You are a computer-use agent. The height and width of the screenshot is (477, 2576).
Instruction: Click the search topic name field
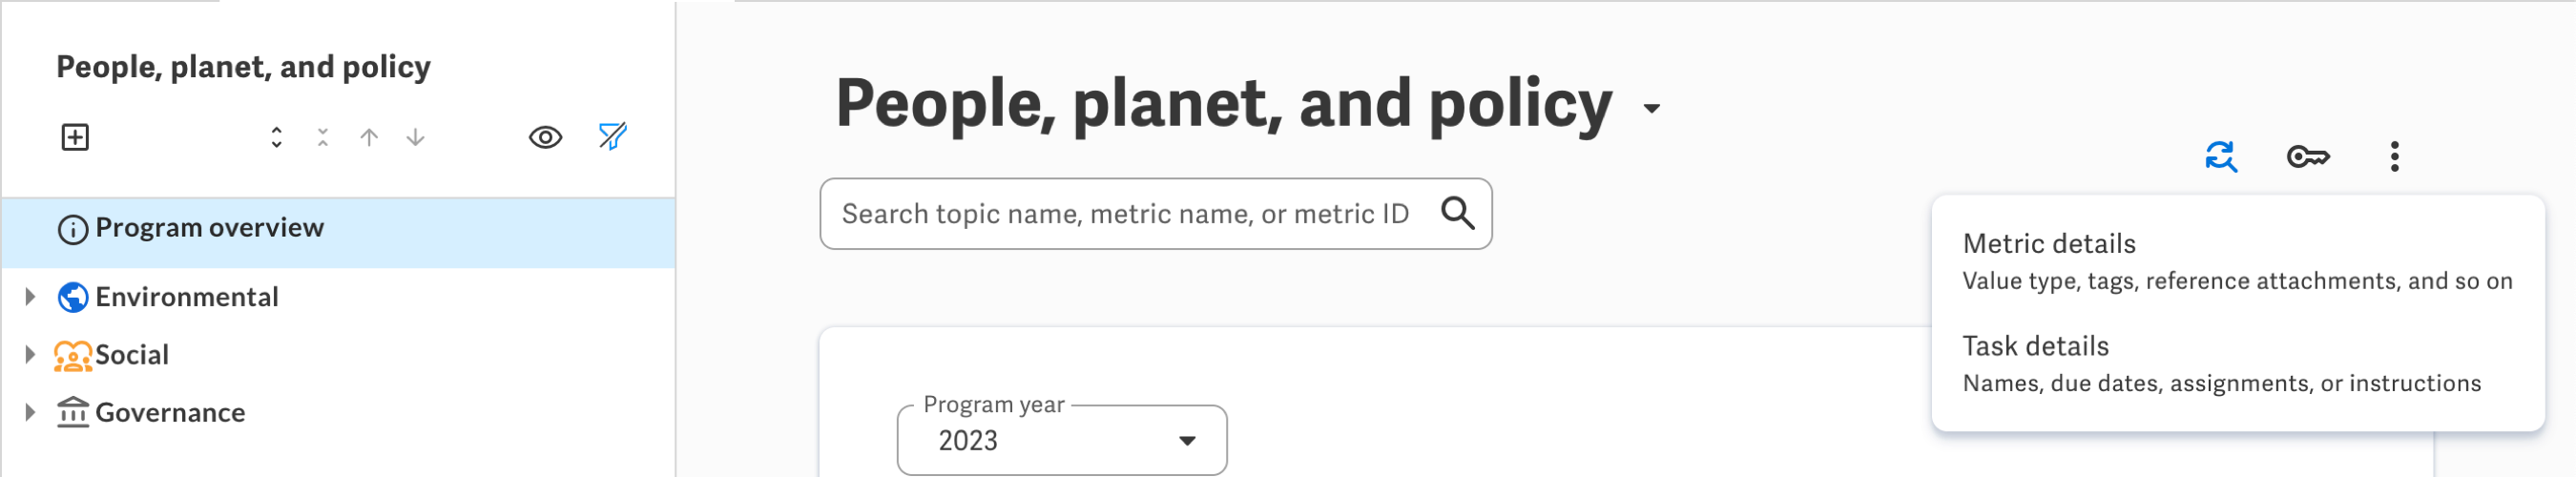(x=1124, y=214)
